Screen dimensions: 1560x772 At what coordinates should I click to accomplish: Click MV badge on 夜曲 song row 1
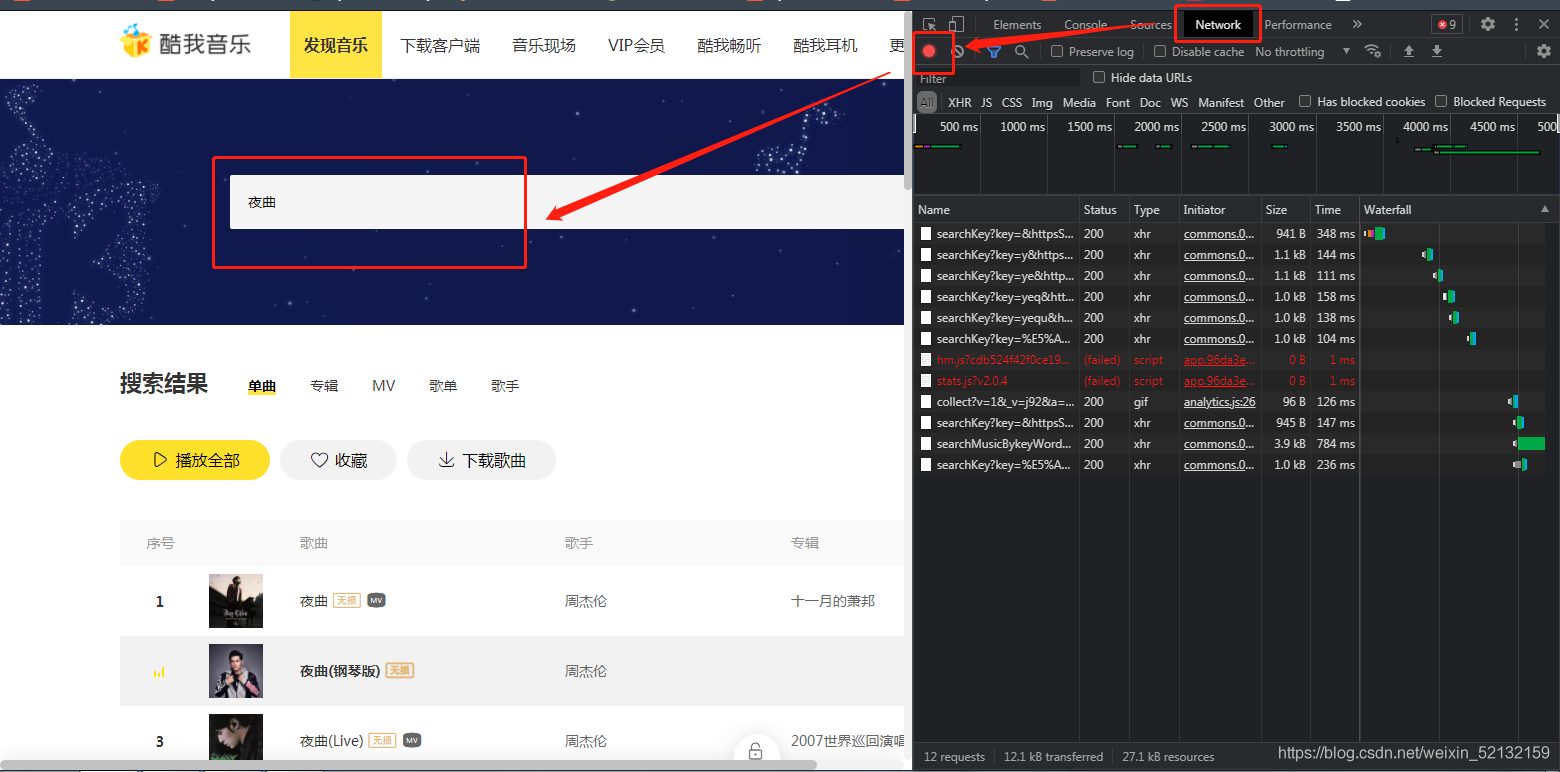click(376, 600)
